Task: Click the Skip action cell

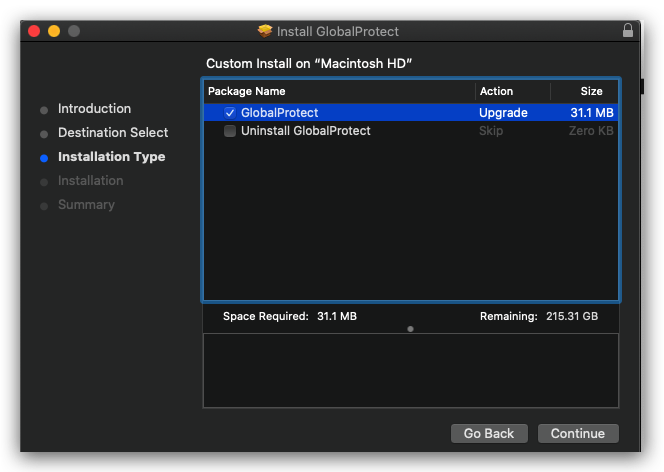Action: point(491,131)
